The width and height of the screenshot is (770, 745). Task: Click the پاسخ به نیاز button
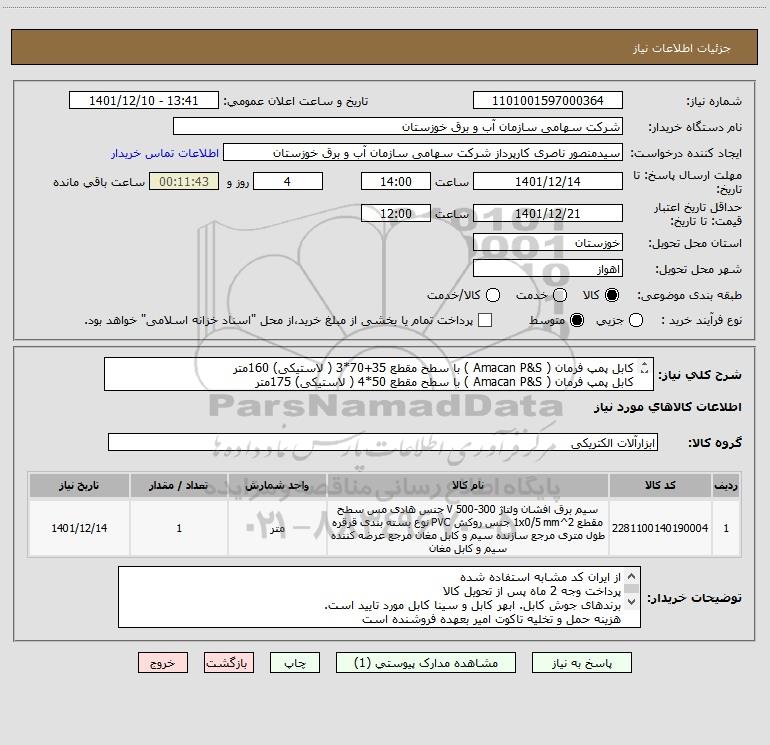[582, 663]
